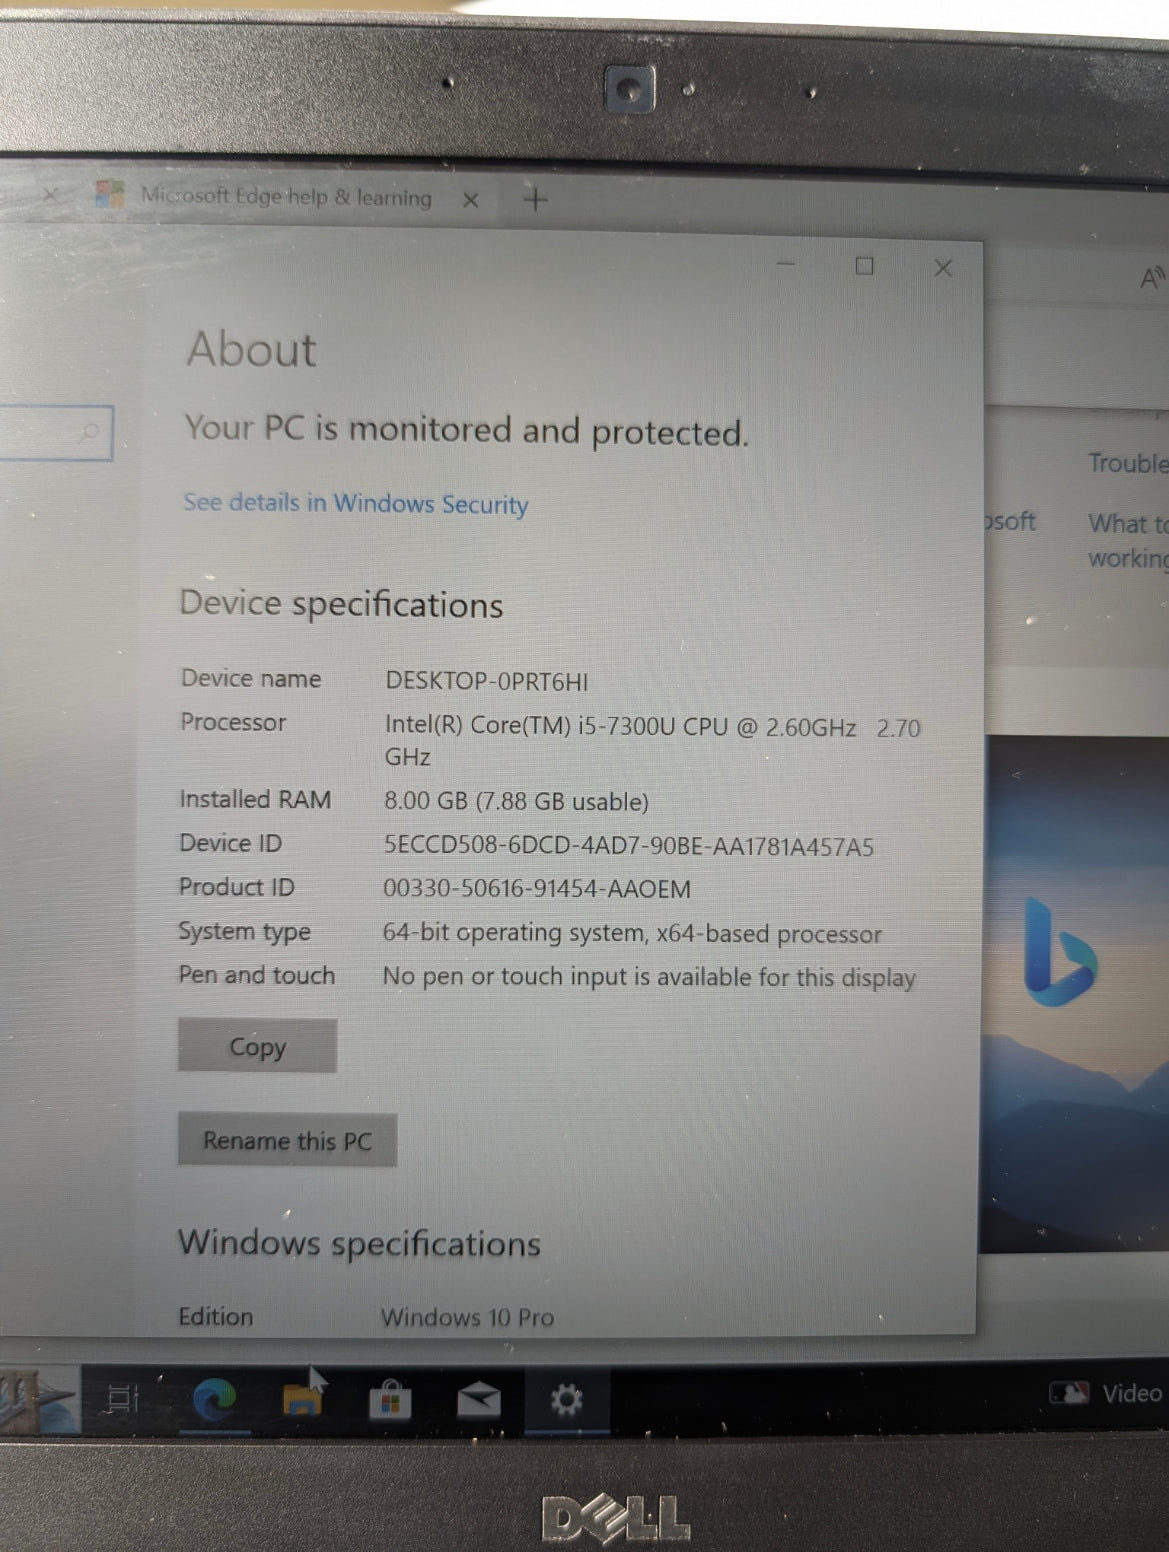Screen dimensions: 1169x1552
Task: Click the Device specifications heading
Action: click(341, 604)
